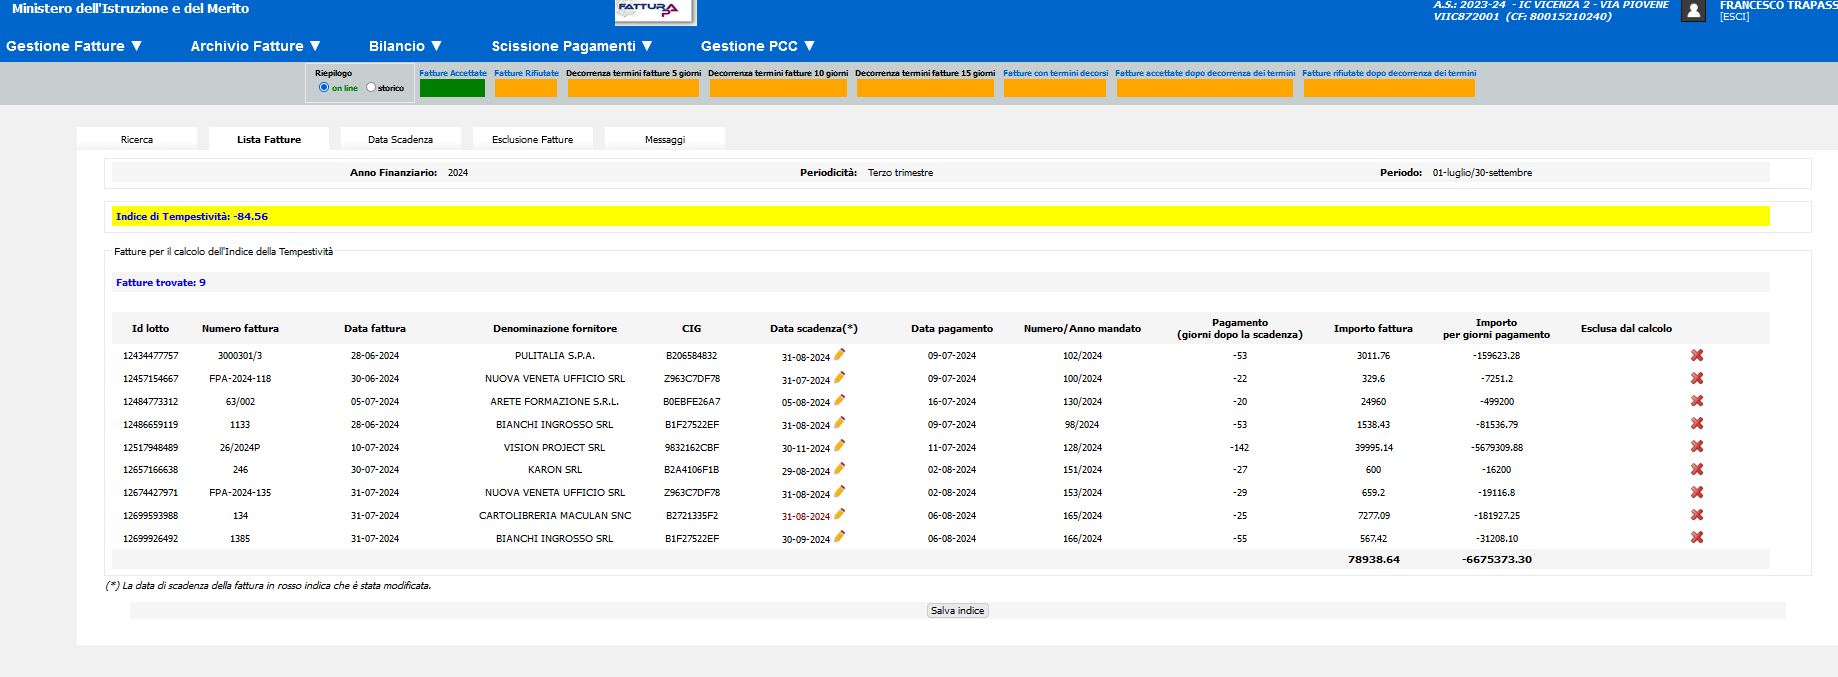The image size is (1838, 677).
Task: Open the Scissione Pagamenti dropdown
Action: 572,46
